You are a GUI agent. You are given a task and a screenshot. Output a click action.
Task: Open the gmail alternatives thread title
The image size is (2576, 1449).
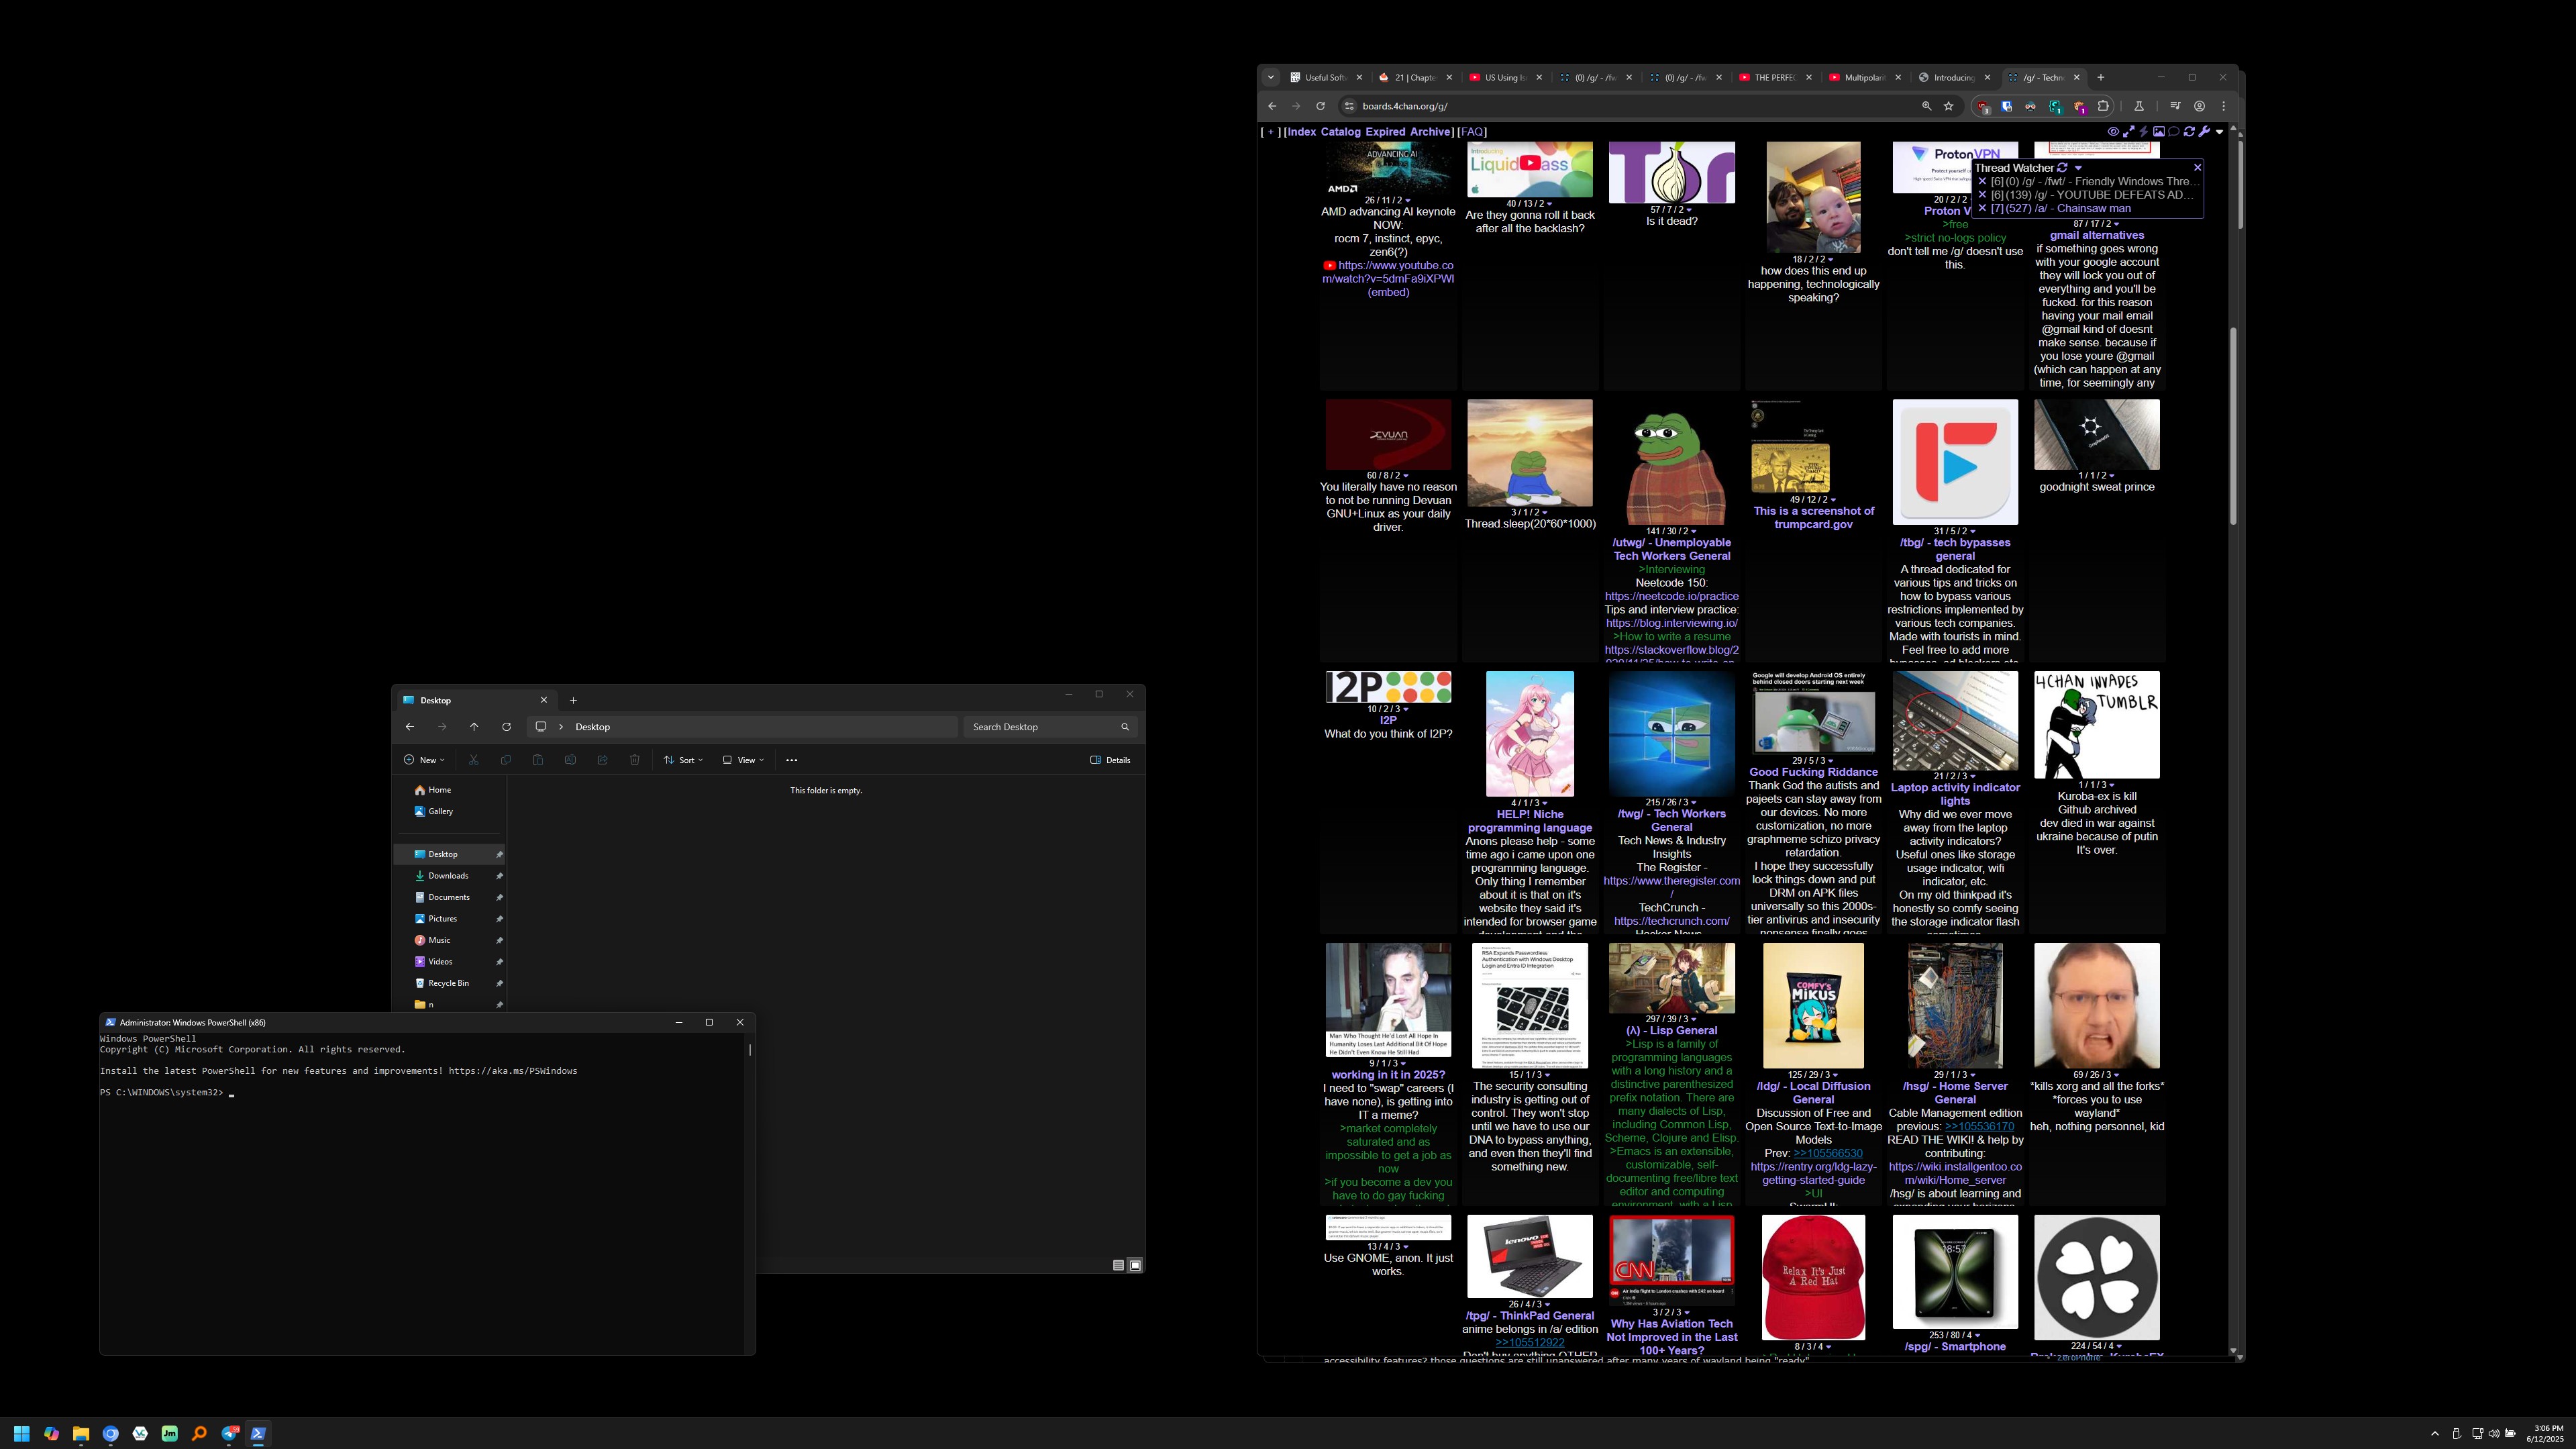[2096, 235]
